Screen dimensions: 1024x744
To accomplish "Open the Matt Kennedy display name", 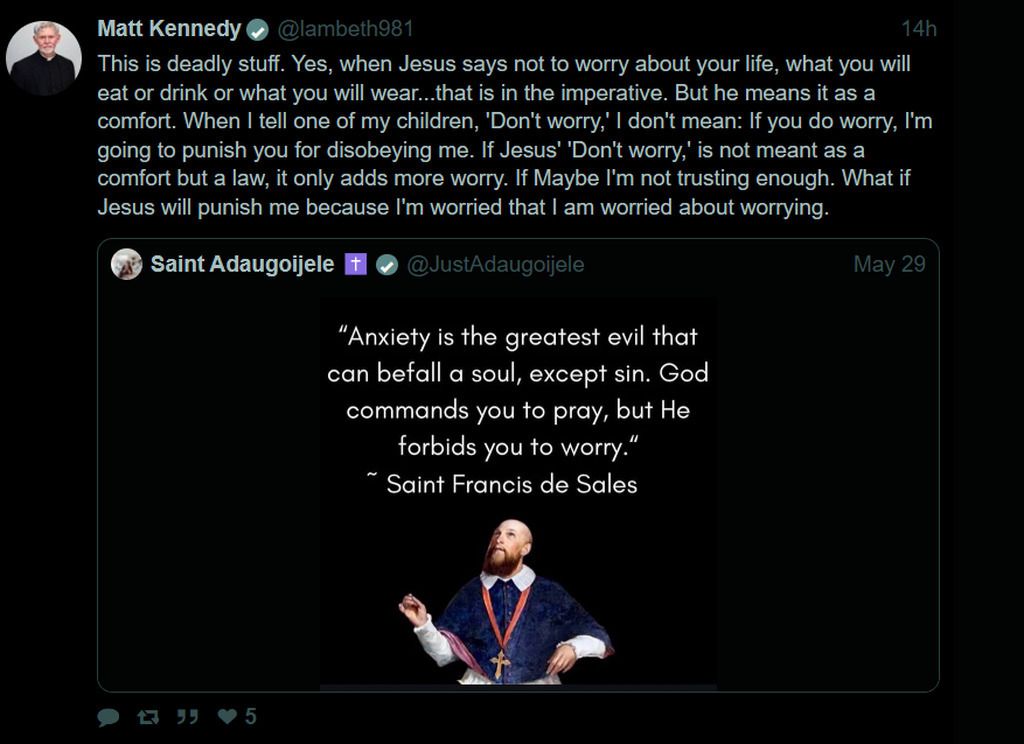I will click(x=169, y=29).
